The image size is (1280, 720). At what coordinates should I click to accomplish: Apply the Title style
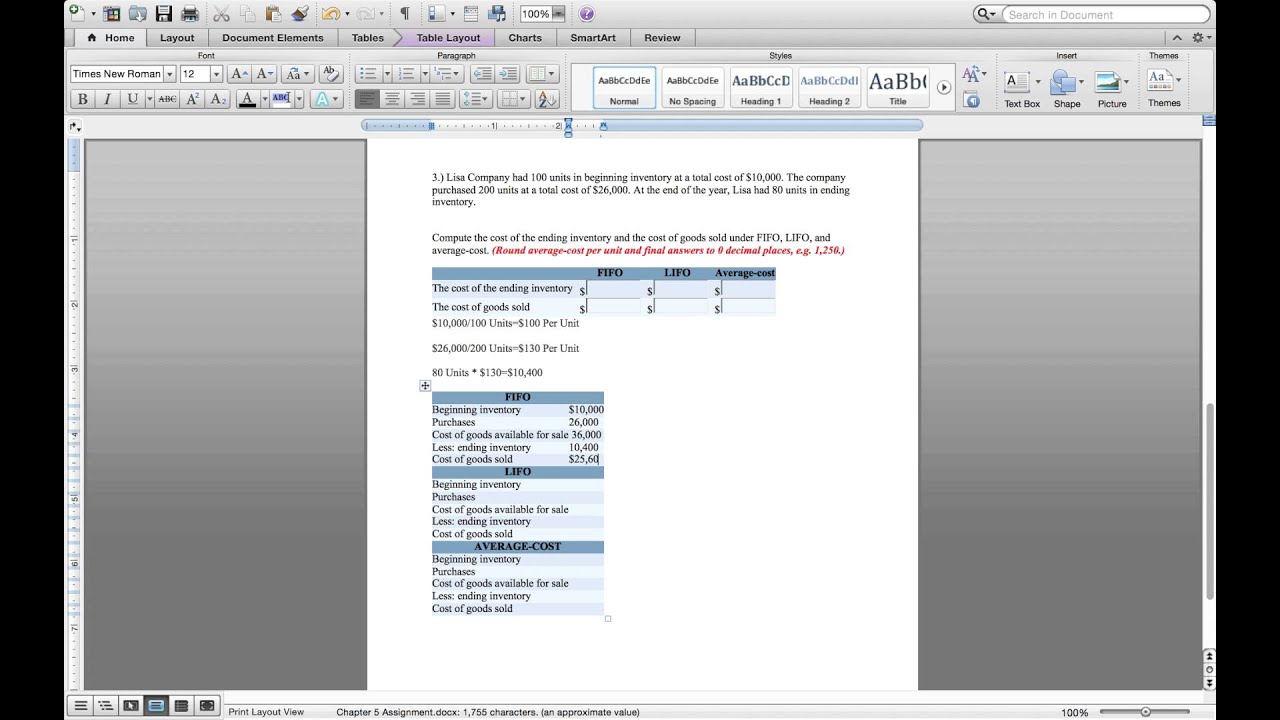point(898,88)
